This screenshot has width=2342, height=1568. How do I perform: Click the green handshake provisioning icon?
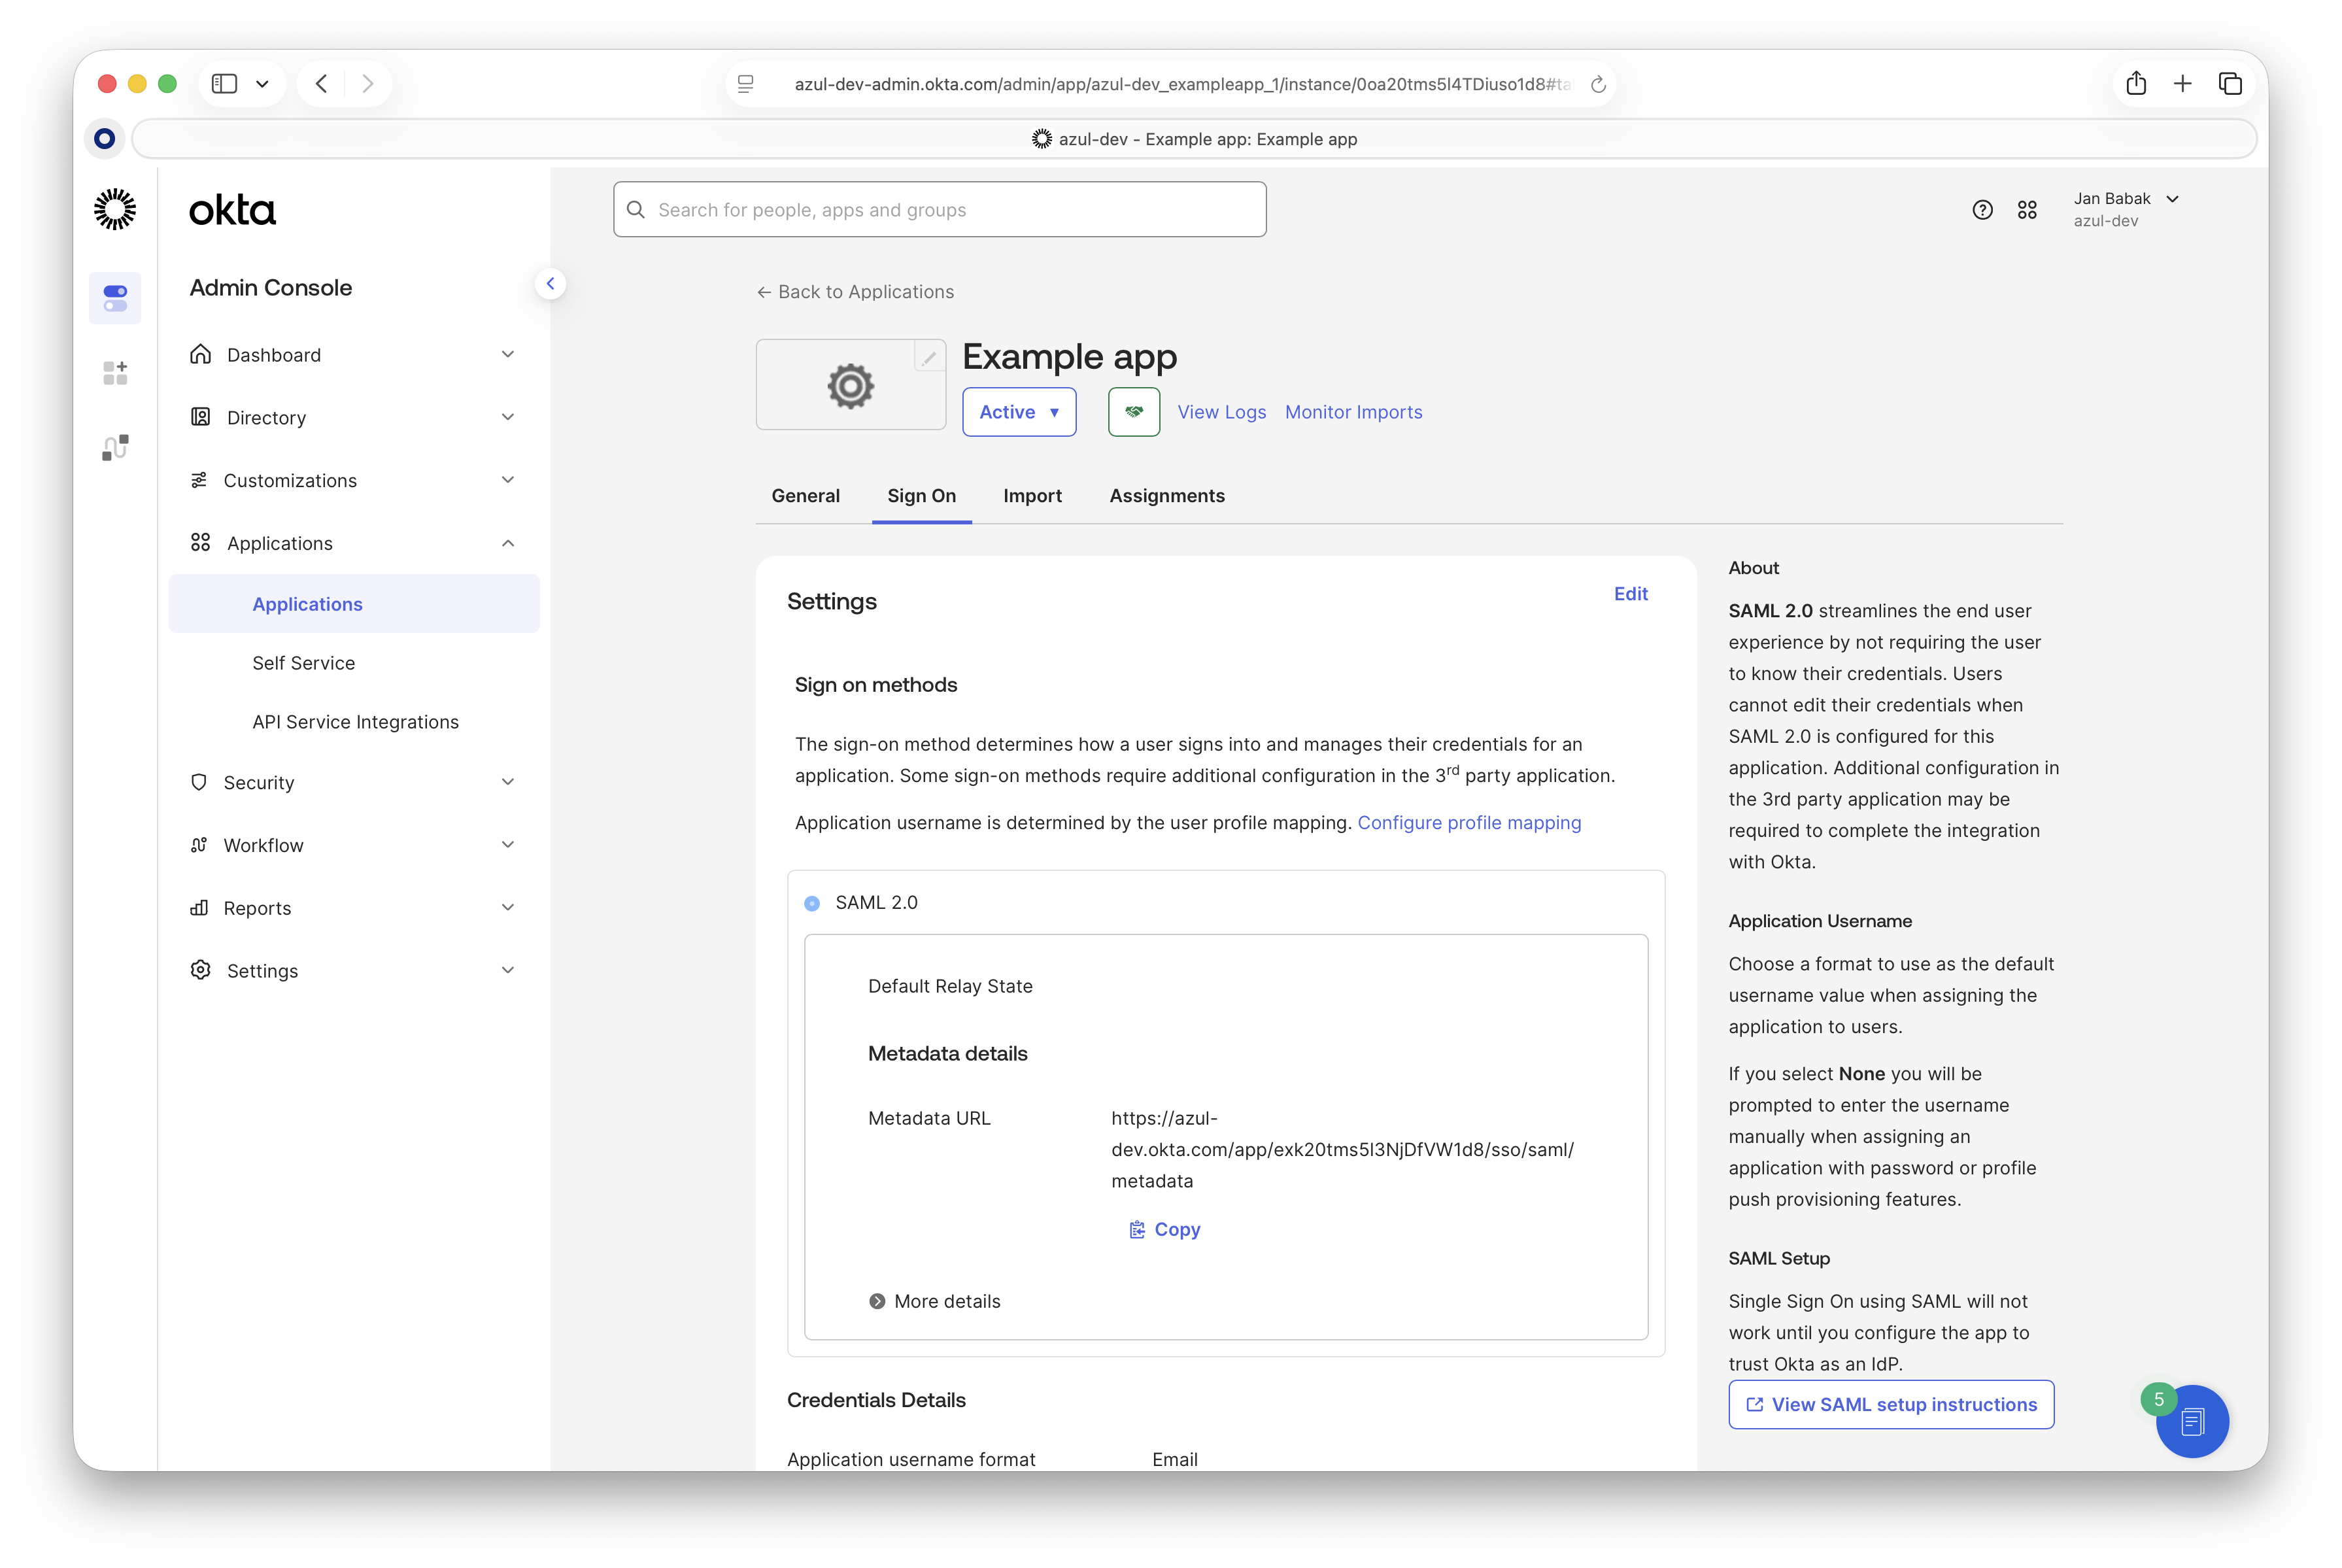pyautogui.click(x=1134, y=412)
